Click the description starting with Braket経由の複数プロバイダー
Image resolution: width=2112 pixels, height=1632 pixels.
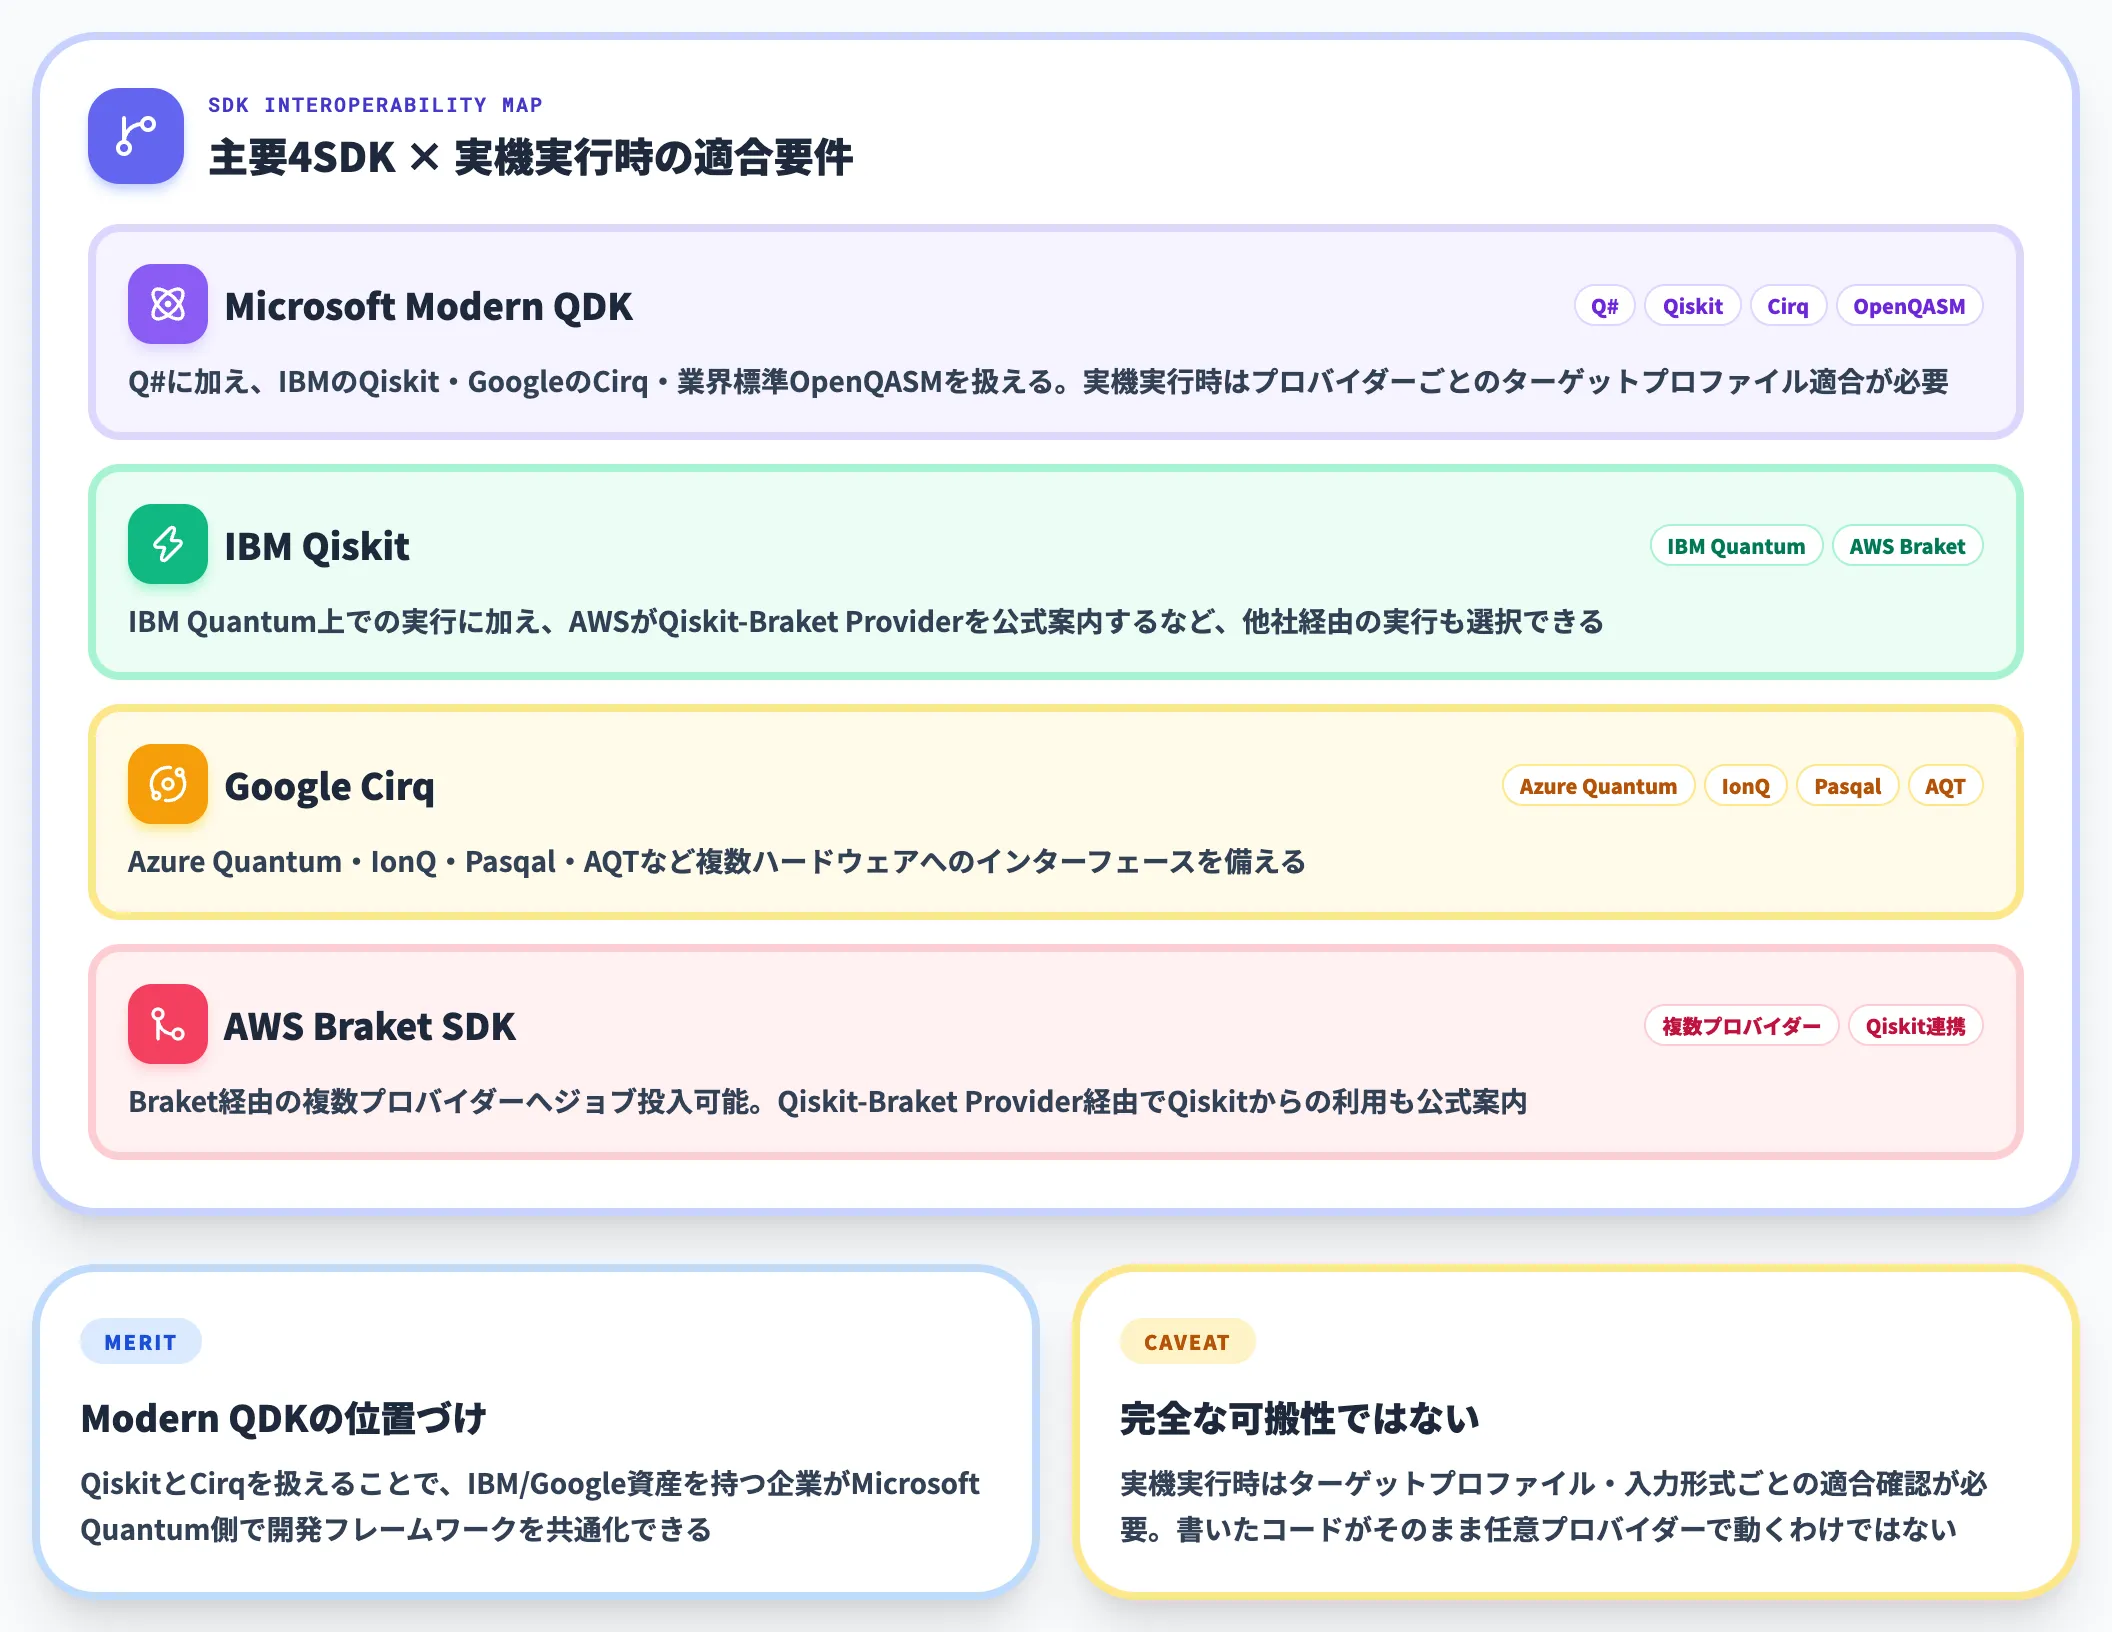tap(828, 1101)
